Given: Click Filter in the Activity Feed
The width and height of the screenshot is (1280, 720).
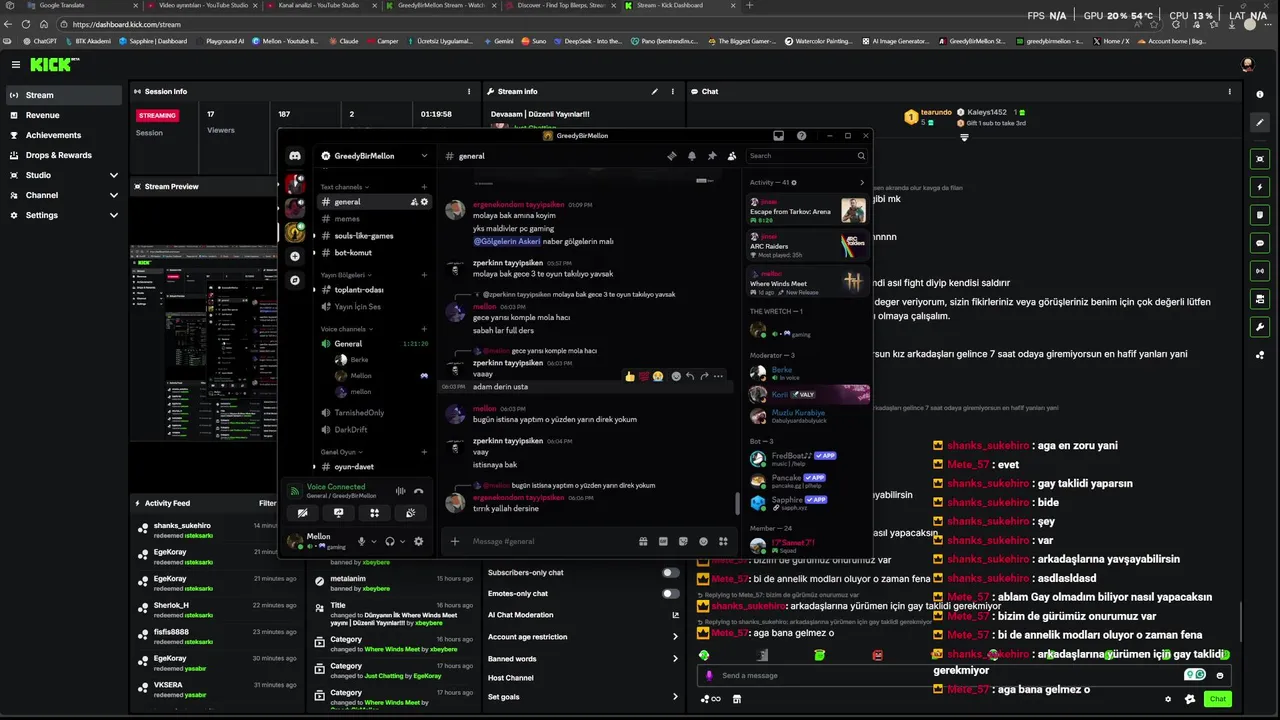Looking at the screenshot, I should click(268, 503).
